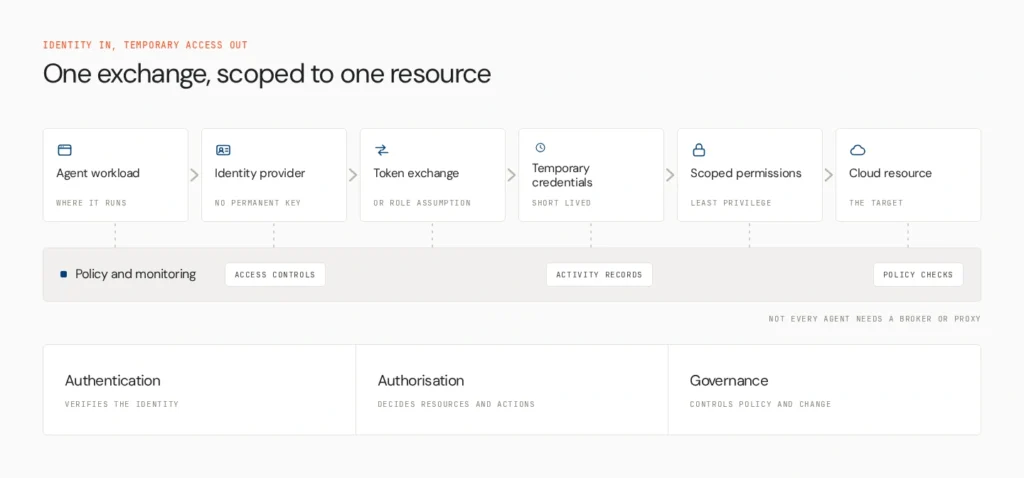
Task: Click the swap arrows icon on Token exchange
Action: coord(381,150)
